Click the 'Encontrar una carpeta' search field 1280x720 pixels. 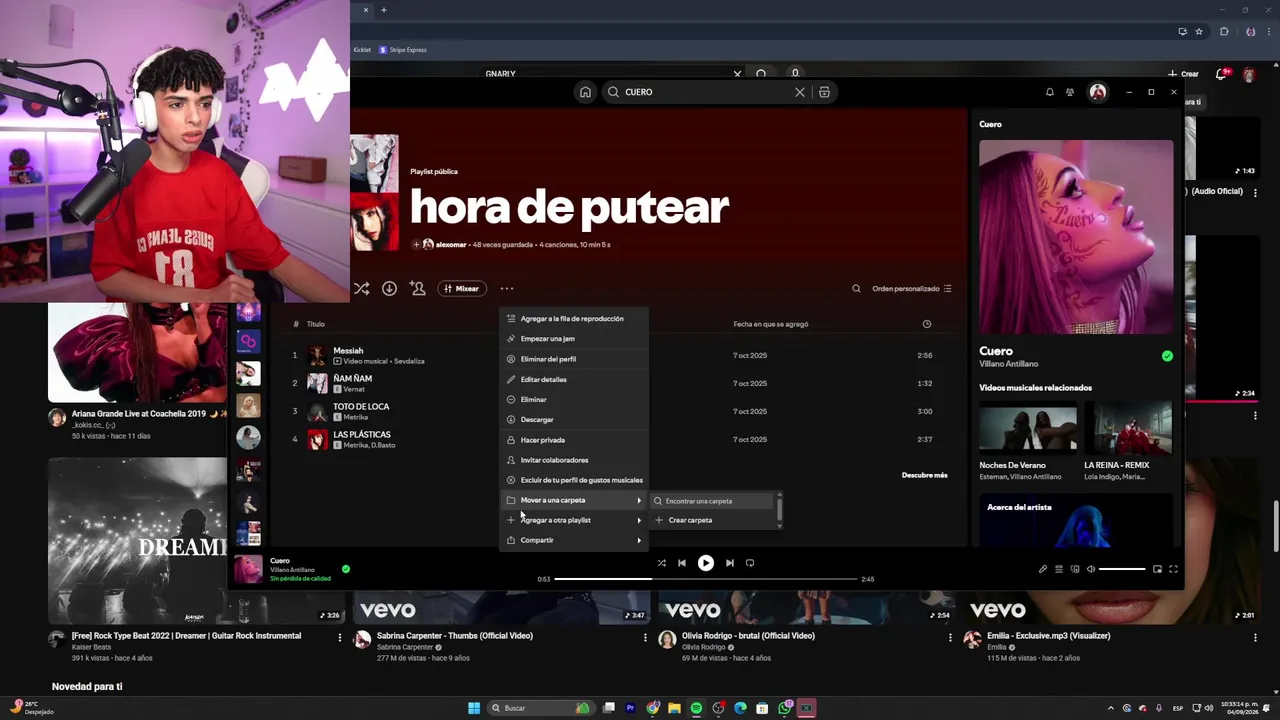[x=712, y=500]
